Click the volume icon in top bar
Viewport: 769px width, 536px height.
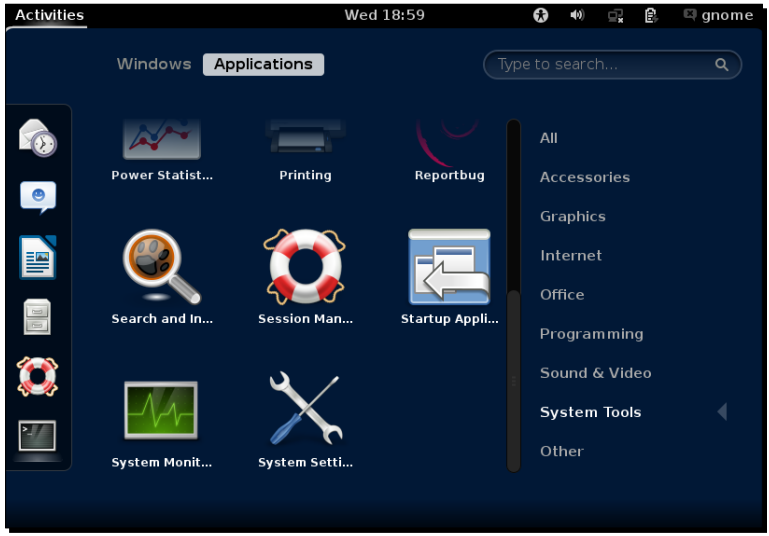[577, 15]
